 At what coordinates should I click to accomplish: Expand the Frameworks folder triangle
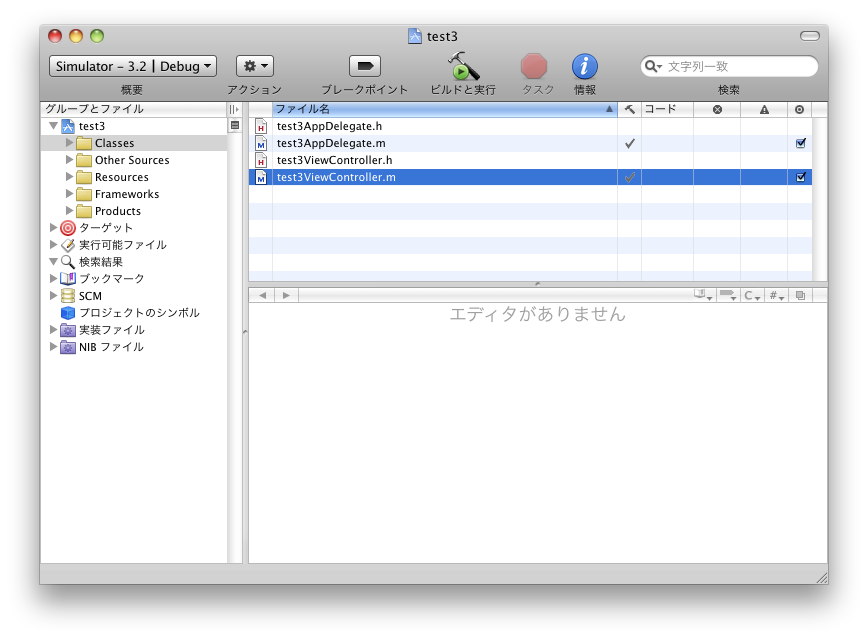point(70,194)
